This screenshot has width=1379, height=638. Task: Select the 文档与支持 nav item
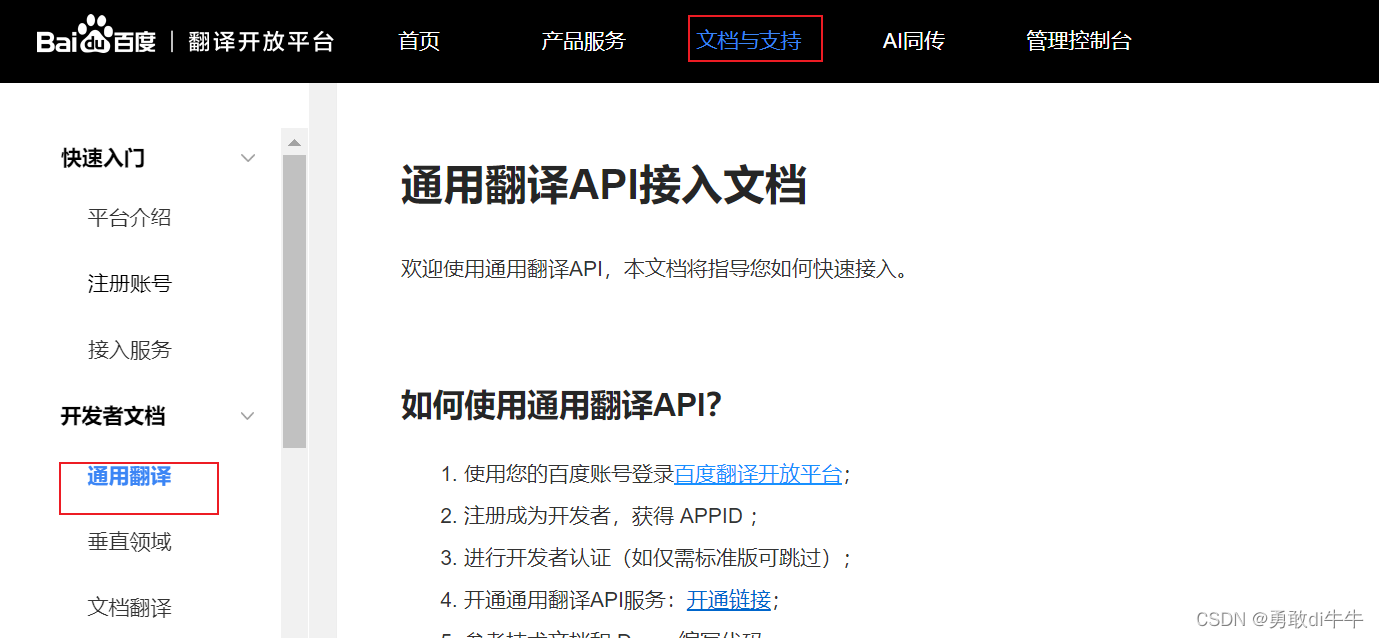coord(749,41)
